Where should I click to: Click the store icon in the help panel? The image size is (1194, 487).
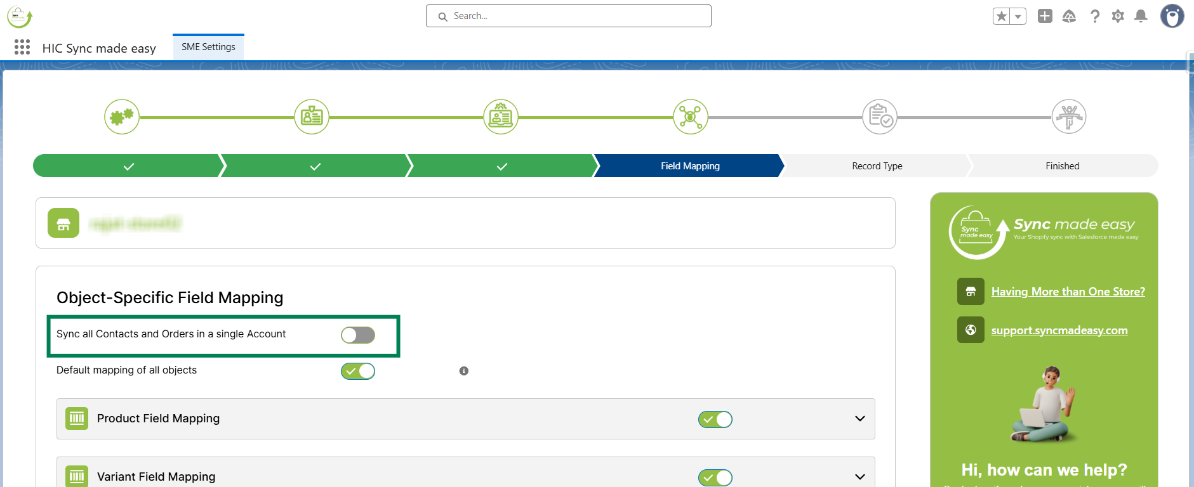point(970,291)
